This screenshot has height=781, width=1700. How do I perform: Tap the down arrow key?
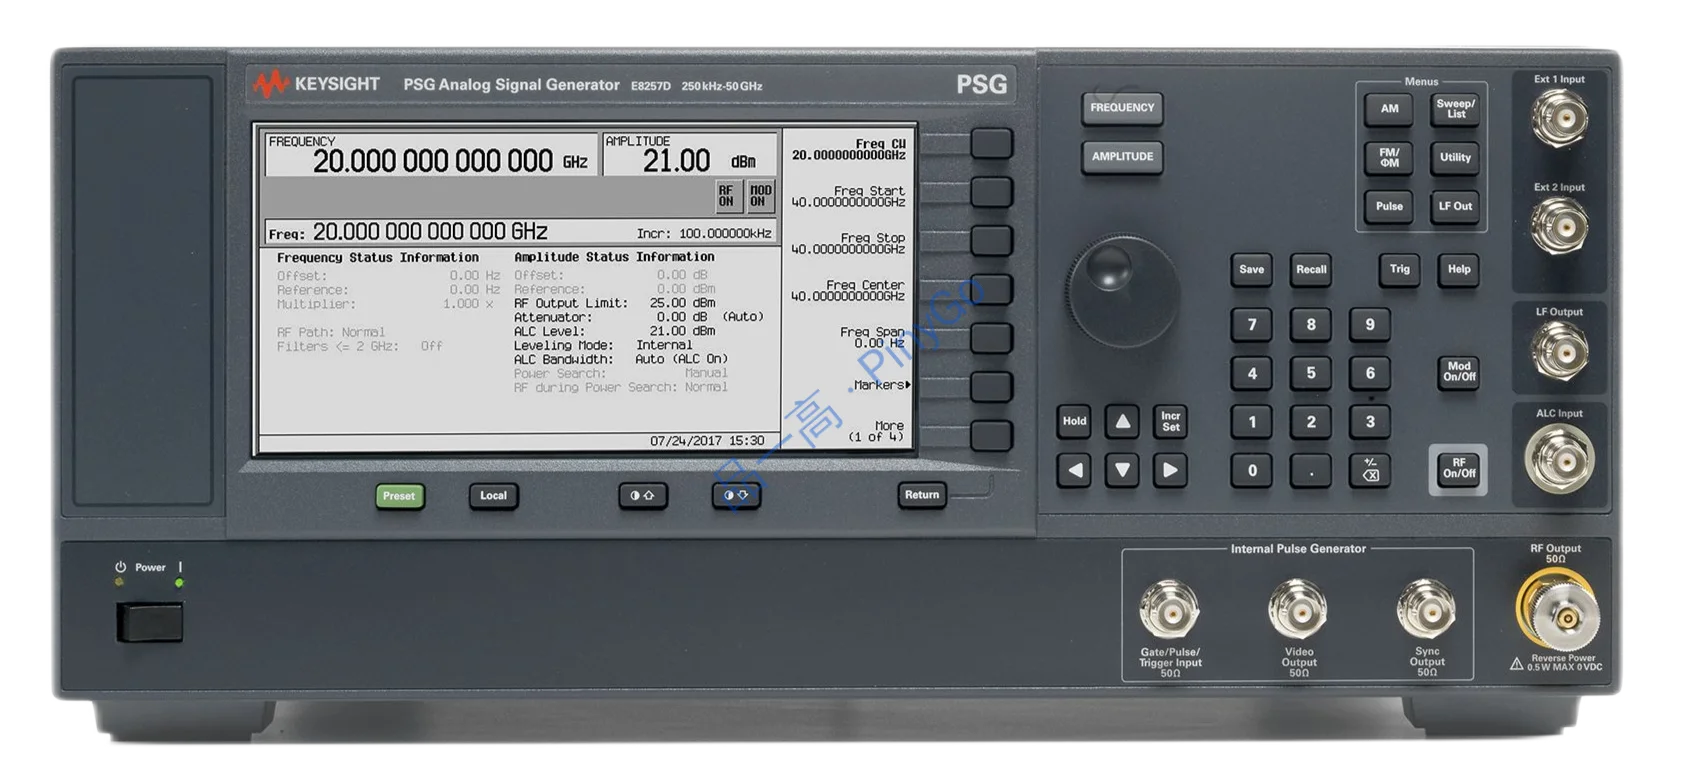pyautogui.click(x=1122, y=470)
